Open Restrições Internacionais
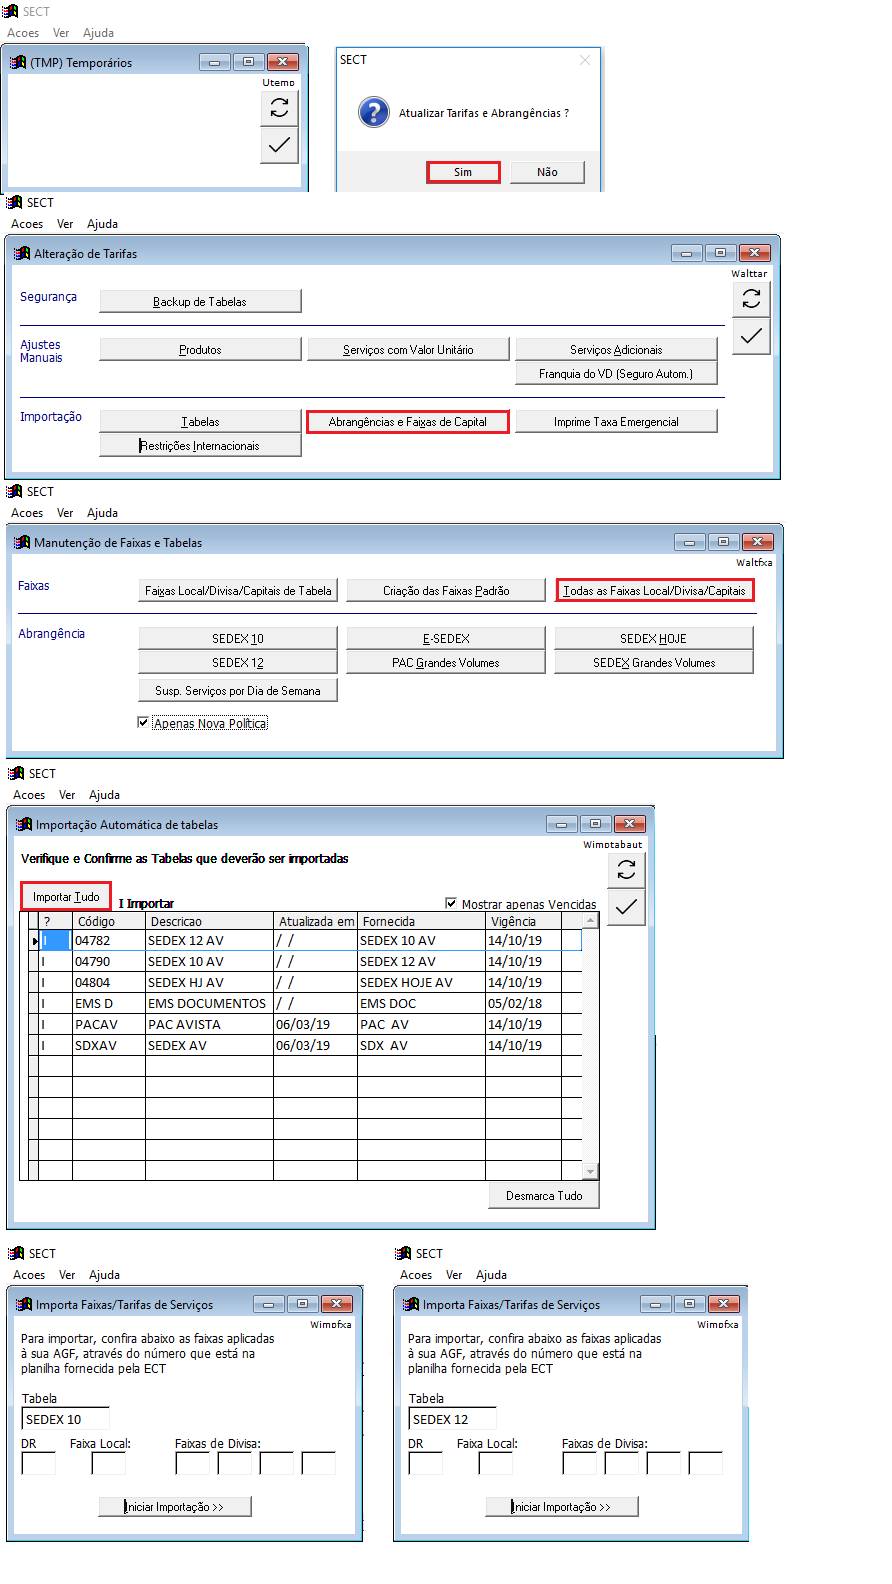Viewport: 892px width, 1584px height. point(200,445)
